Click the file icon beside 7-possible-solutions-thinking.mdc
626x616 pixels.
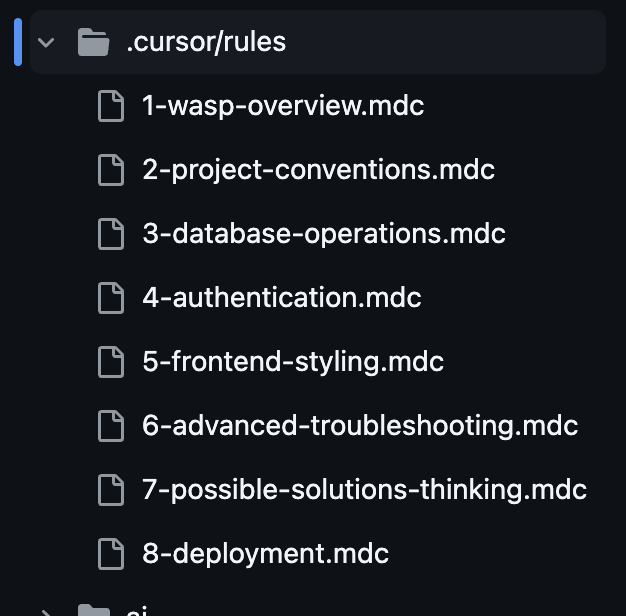[111, 490]
